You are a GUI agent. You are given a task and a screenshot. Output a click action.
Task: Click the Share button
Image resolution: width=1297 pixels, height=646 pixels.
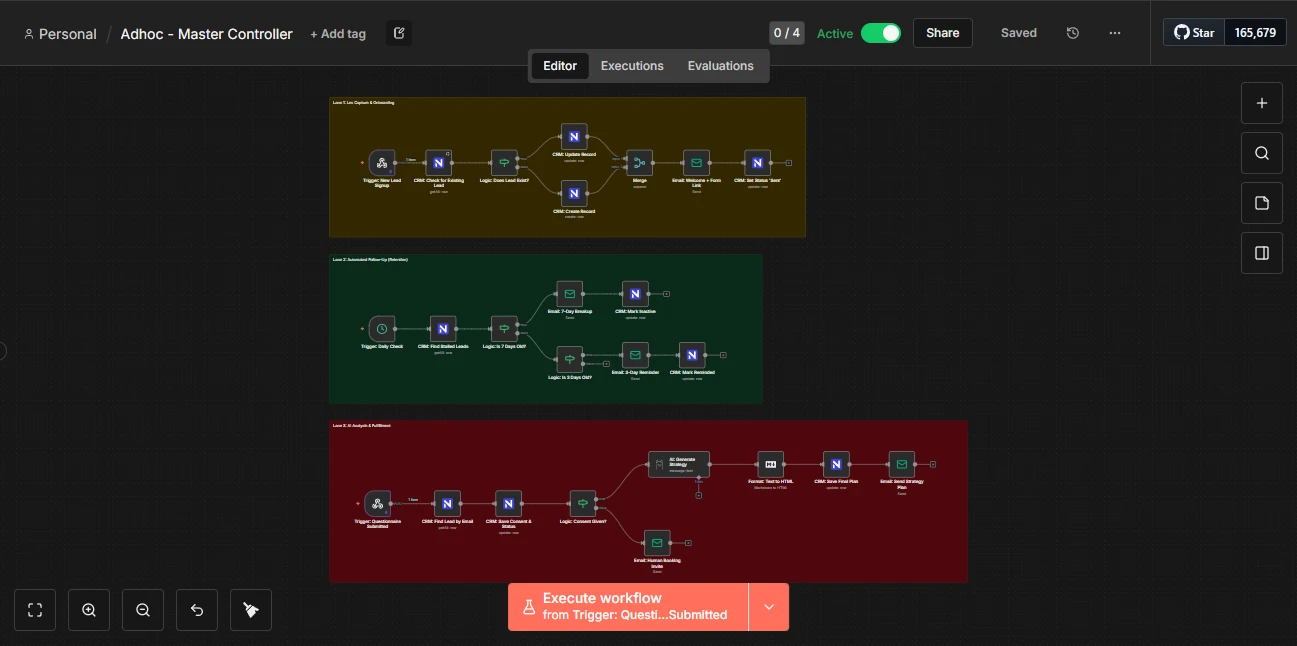click(941, 32)
